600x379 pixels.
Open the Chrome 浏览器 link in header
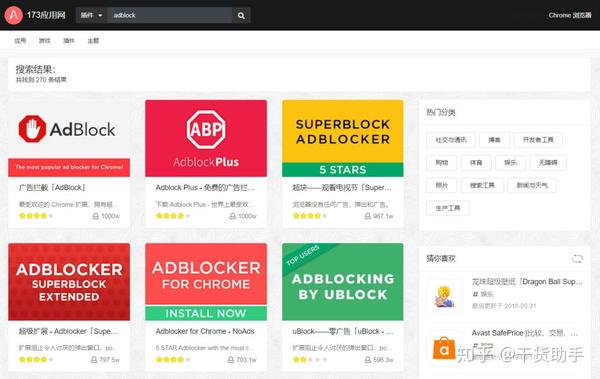pos(569,15)
